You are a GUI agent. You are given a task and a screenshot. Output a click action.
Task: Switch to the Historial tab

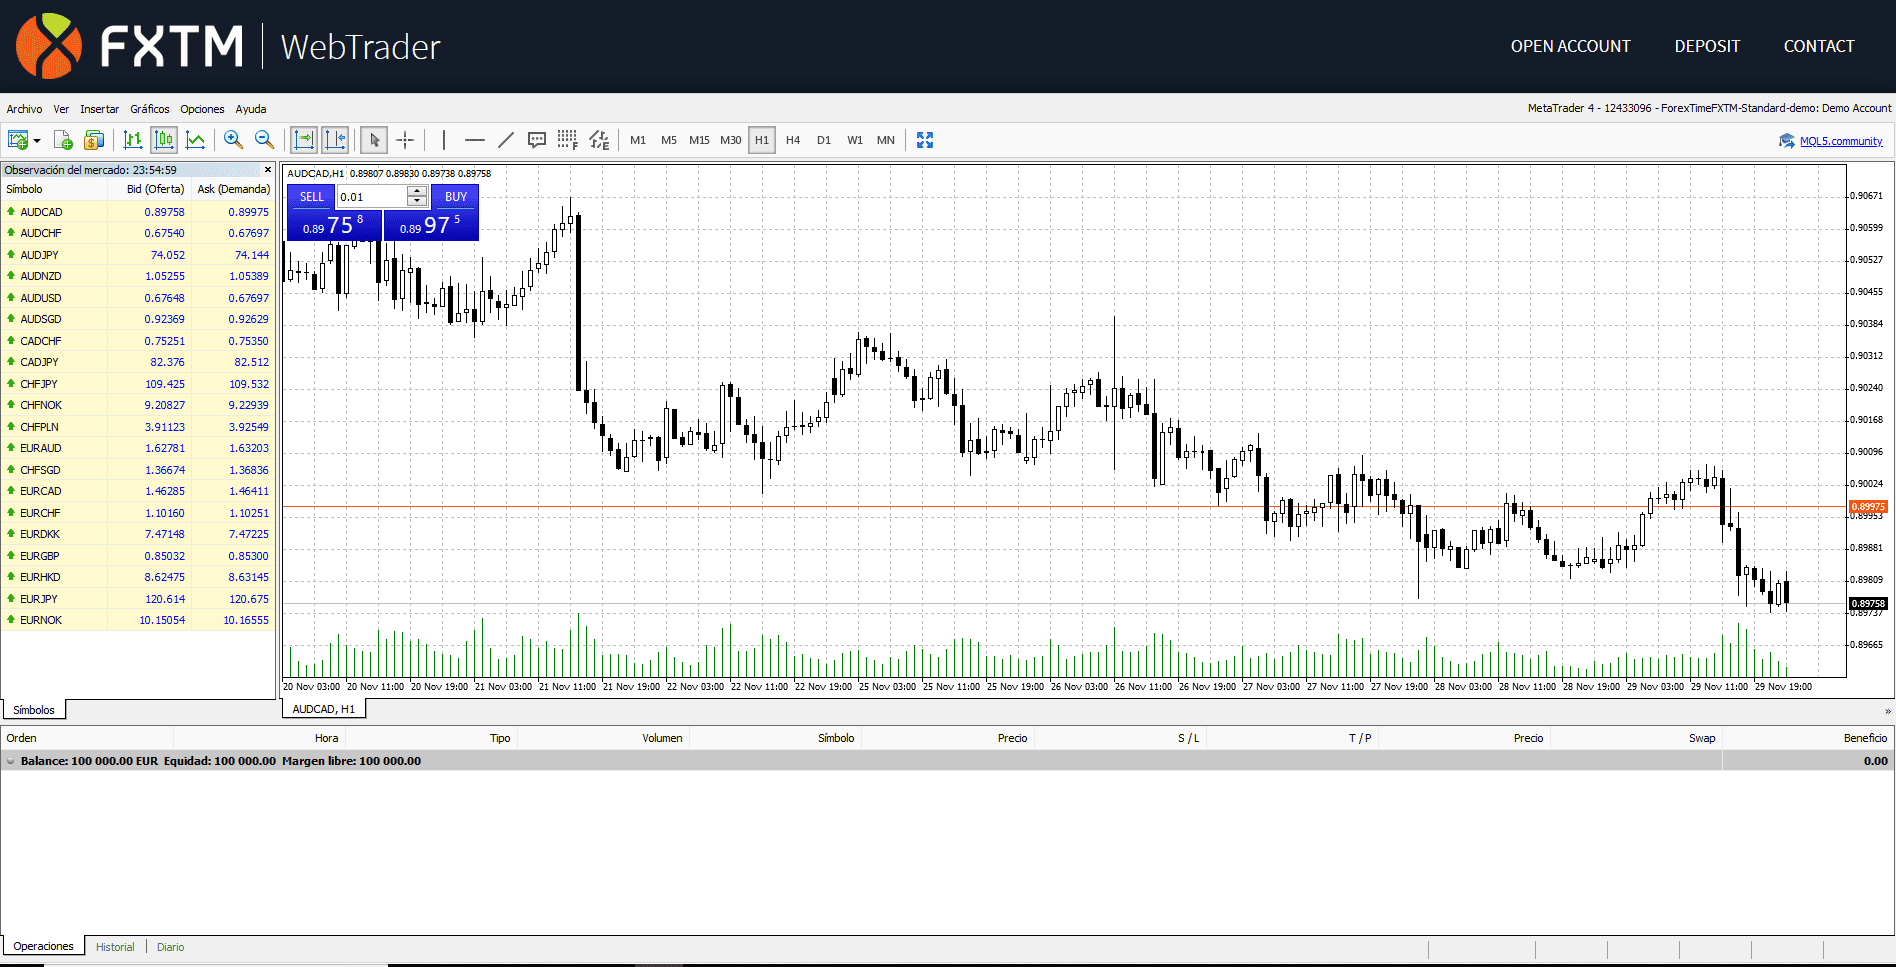[115, 947]
